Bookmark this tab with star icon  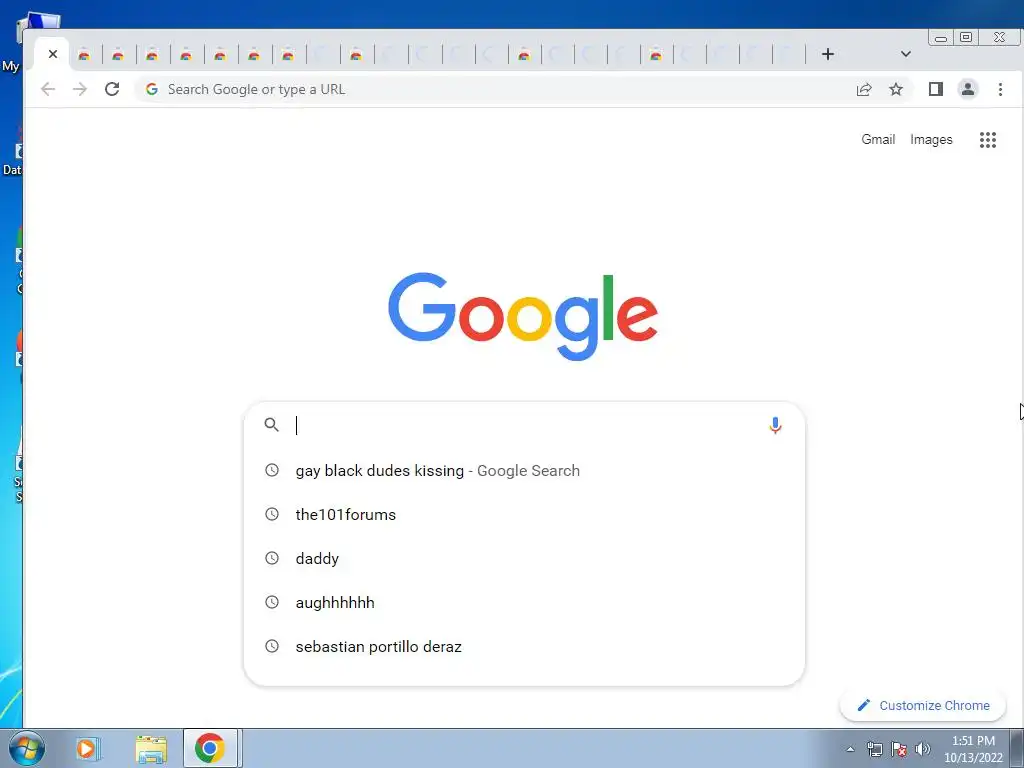(x=896, y=89)
